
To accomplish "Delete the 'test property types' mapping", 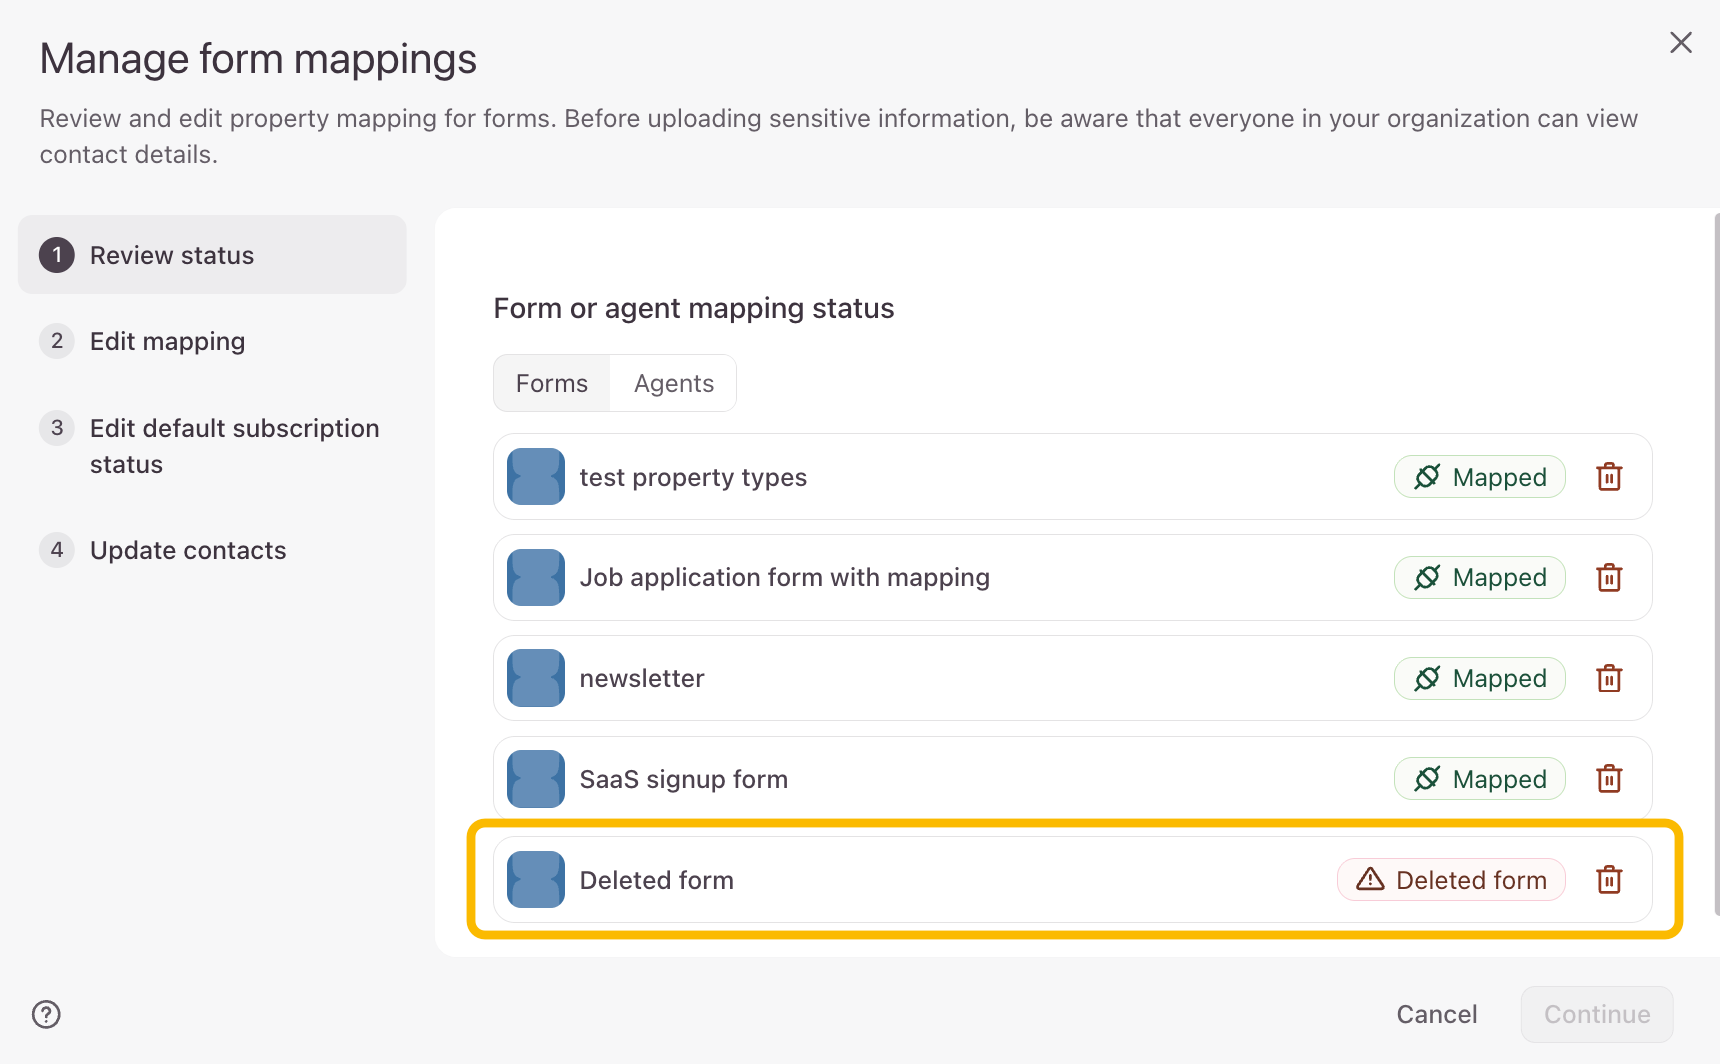I will pos(1609,477).
